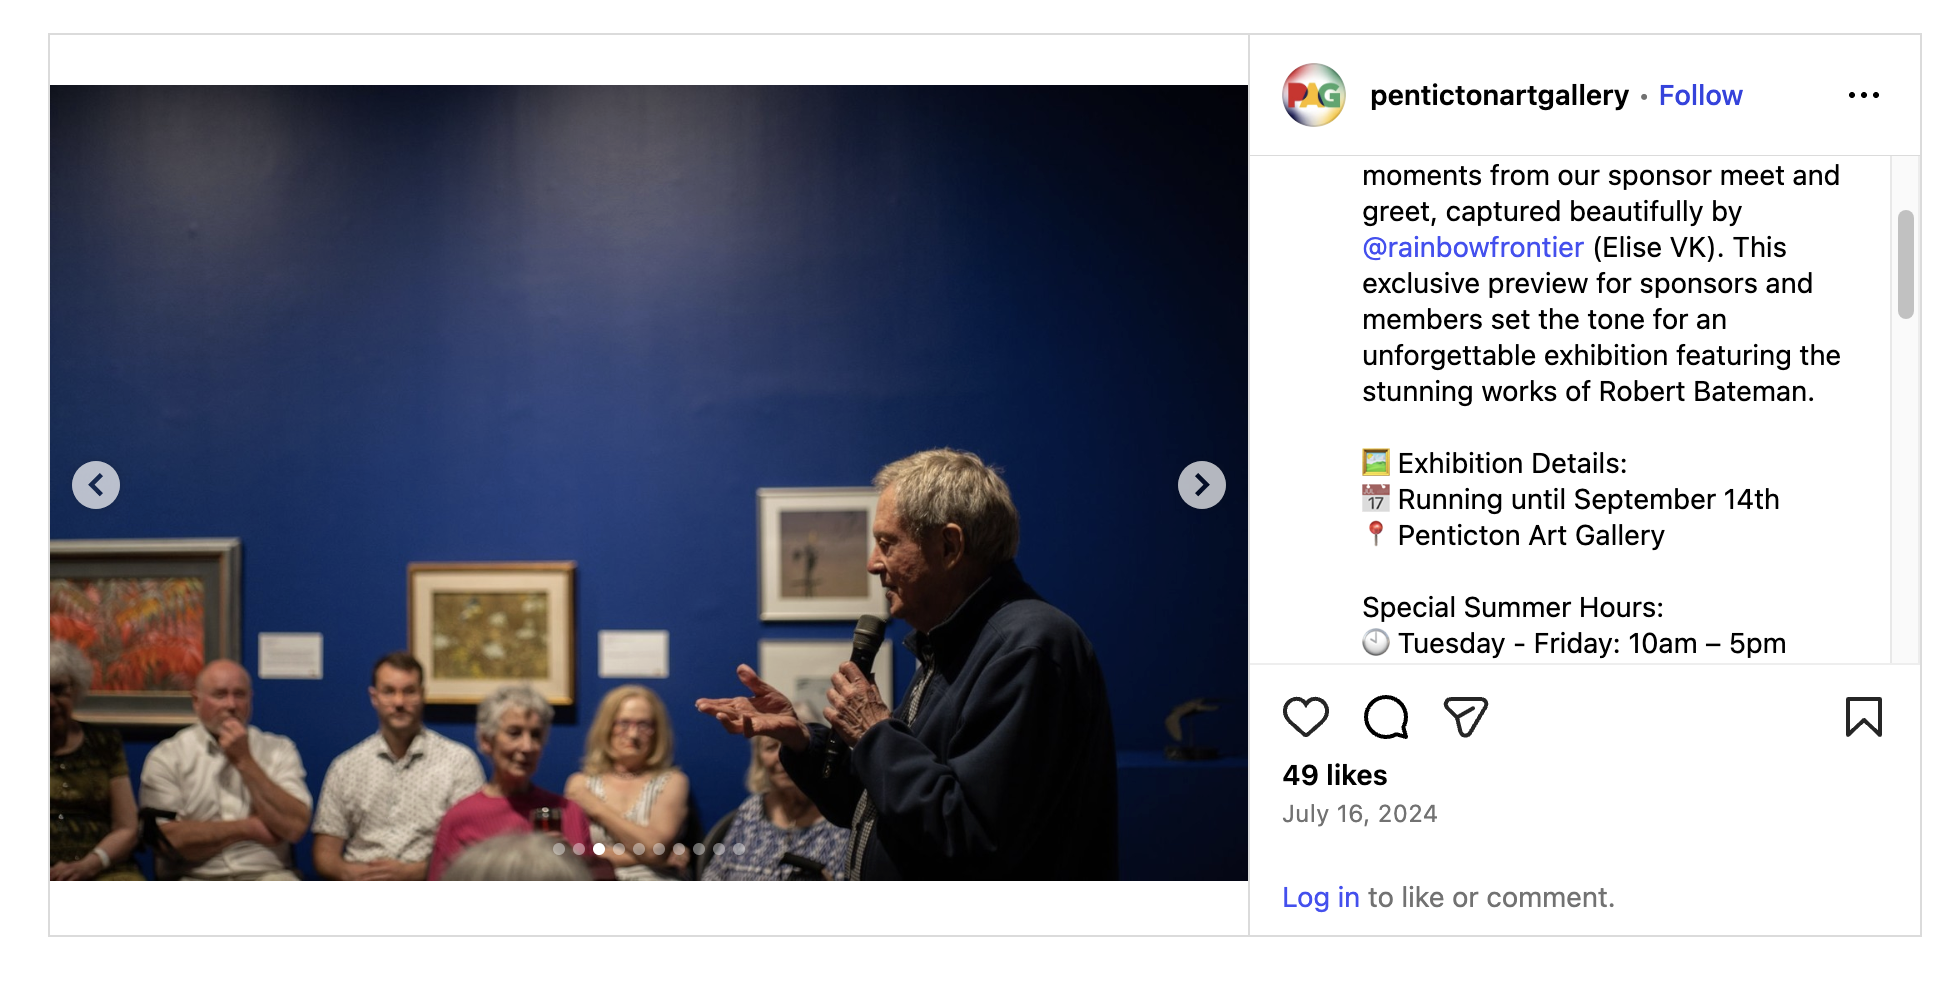This screenshot has width=1958, height=994.
Task: Share the post using the paper plane icon
Action: 1466,717
